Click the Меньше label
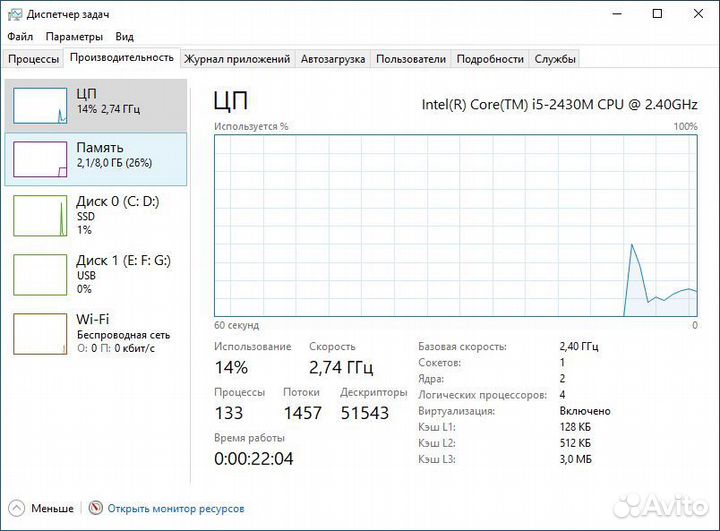Image resolution: width=720 pixels, height=531 pixels. 52,508
